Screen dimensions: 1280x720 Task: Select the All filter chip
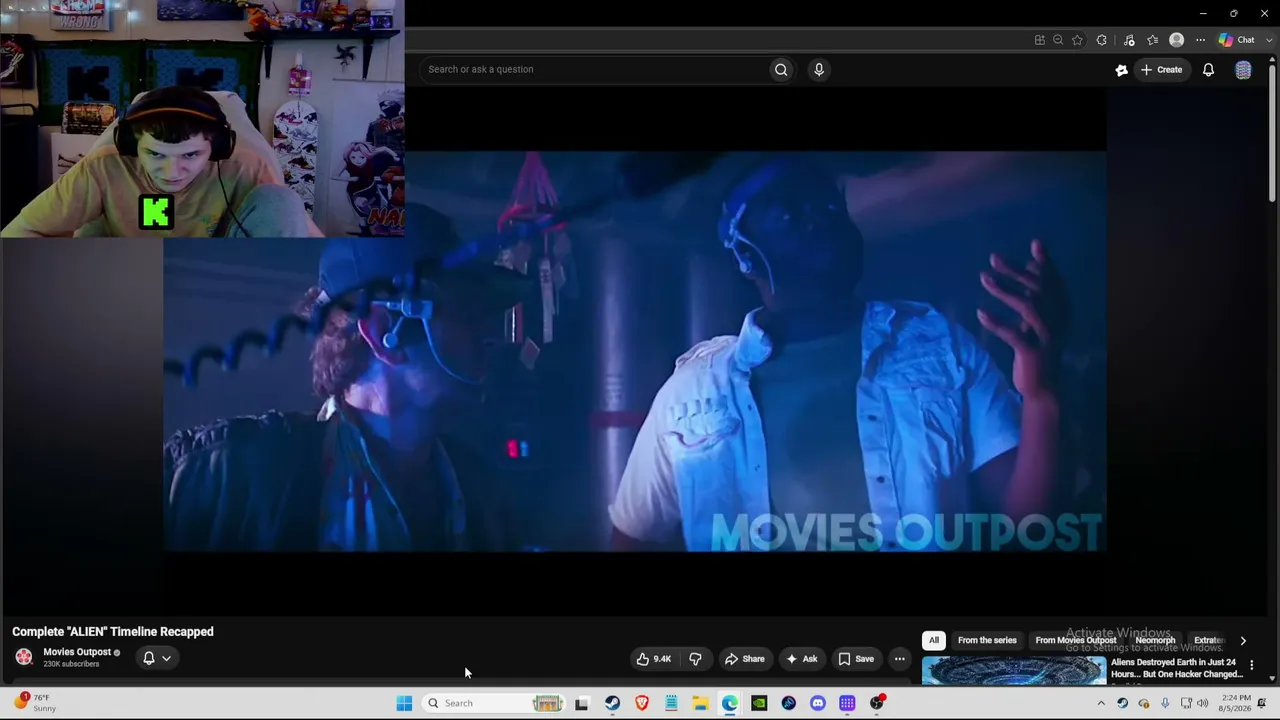pos(934,640)
